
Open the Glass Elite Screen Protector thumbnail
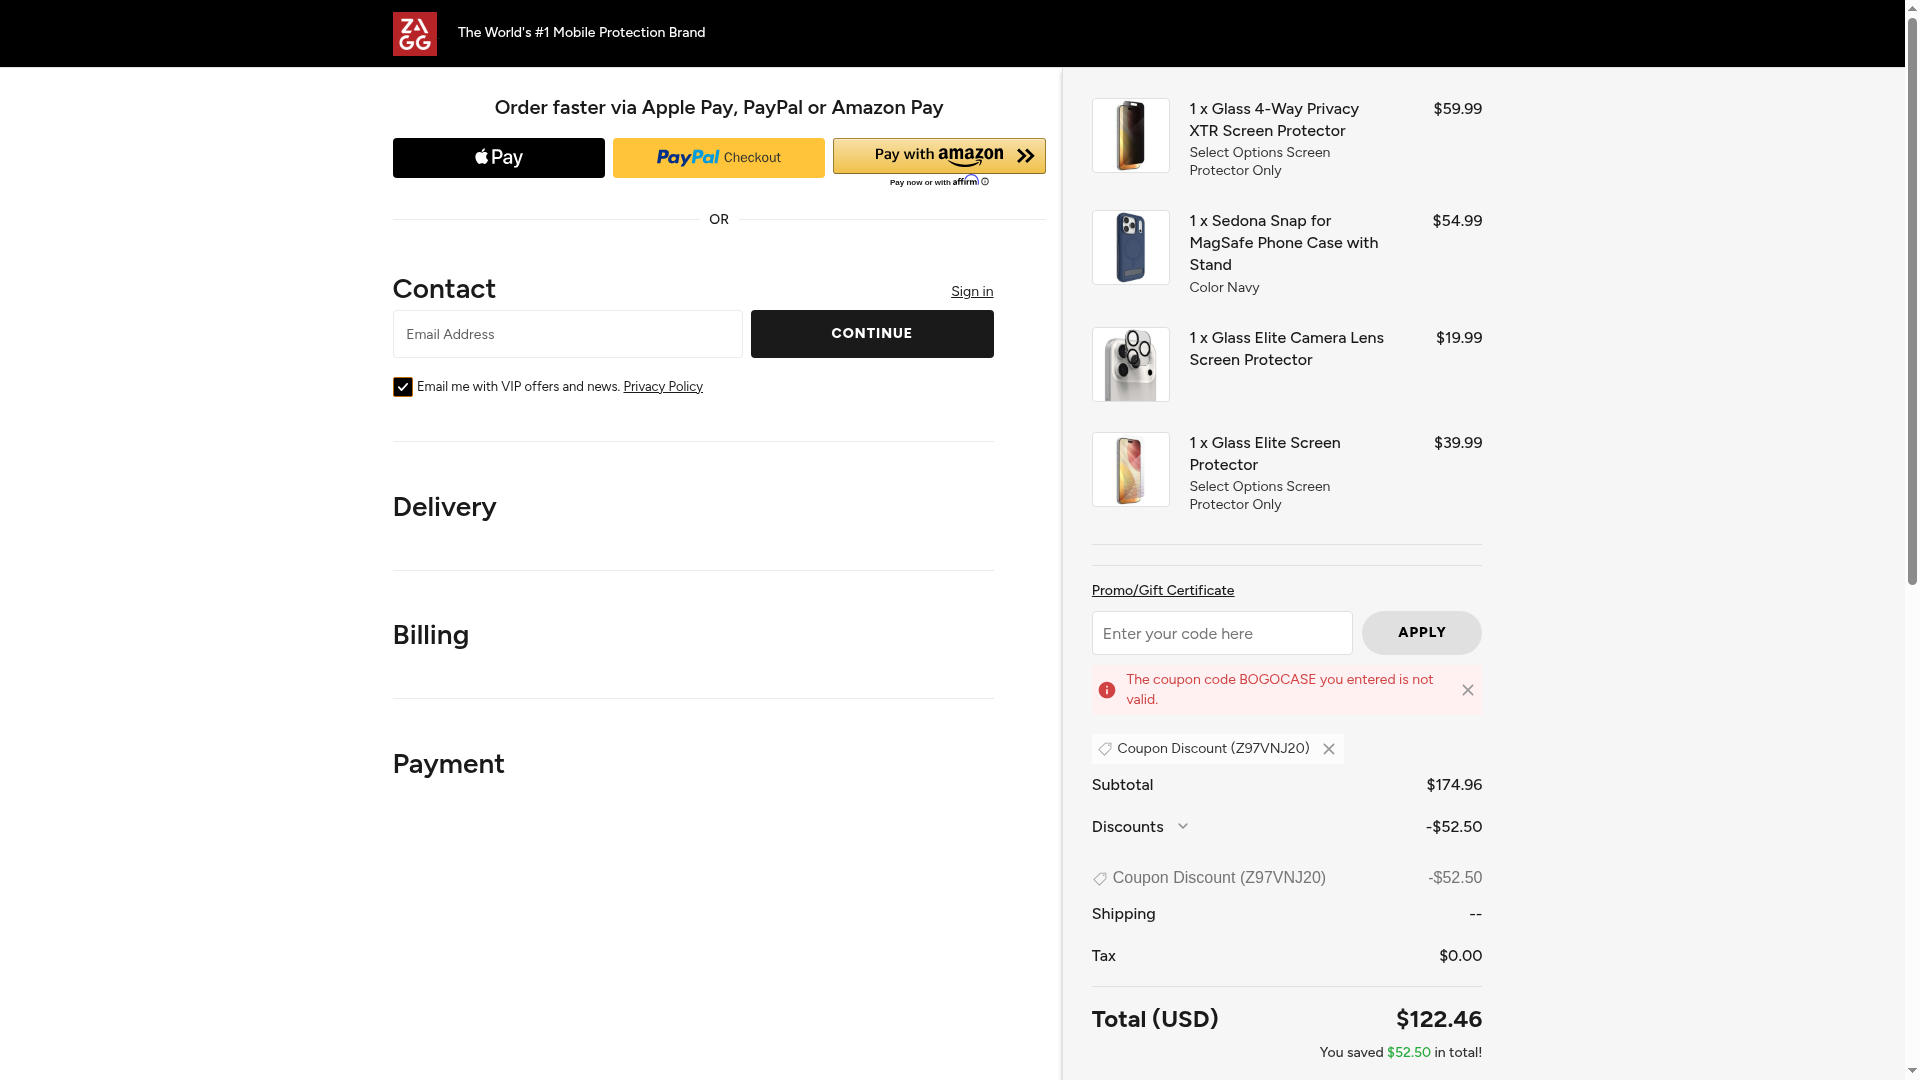[x=1130, y=470]
